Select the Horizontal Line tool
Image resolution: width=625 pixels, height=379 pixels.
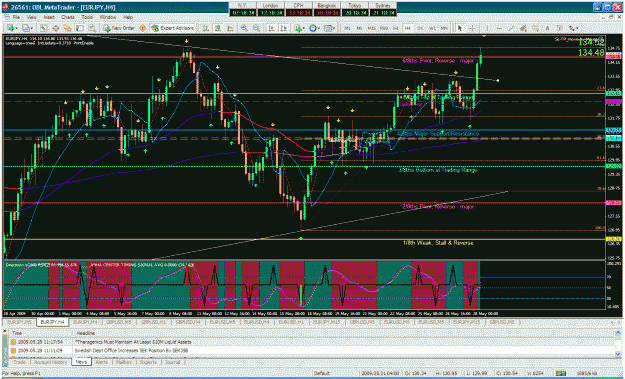[x=499, y=28]
